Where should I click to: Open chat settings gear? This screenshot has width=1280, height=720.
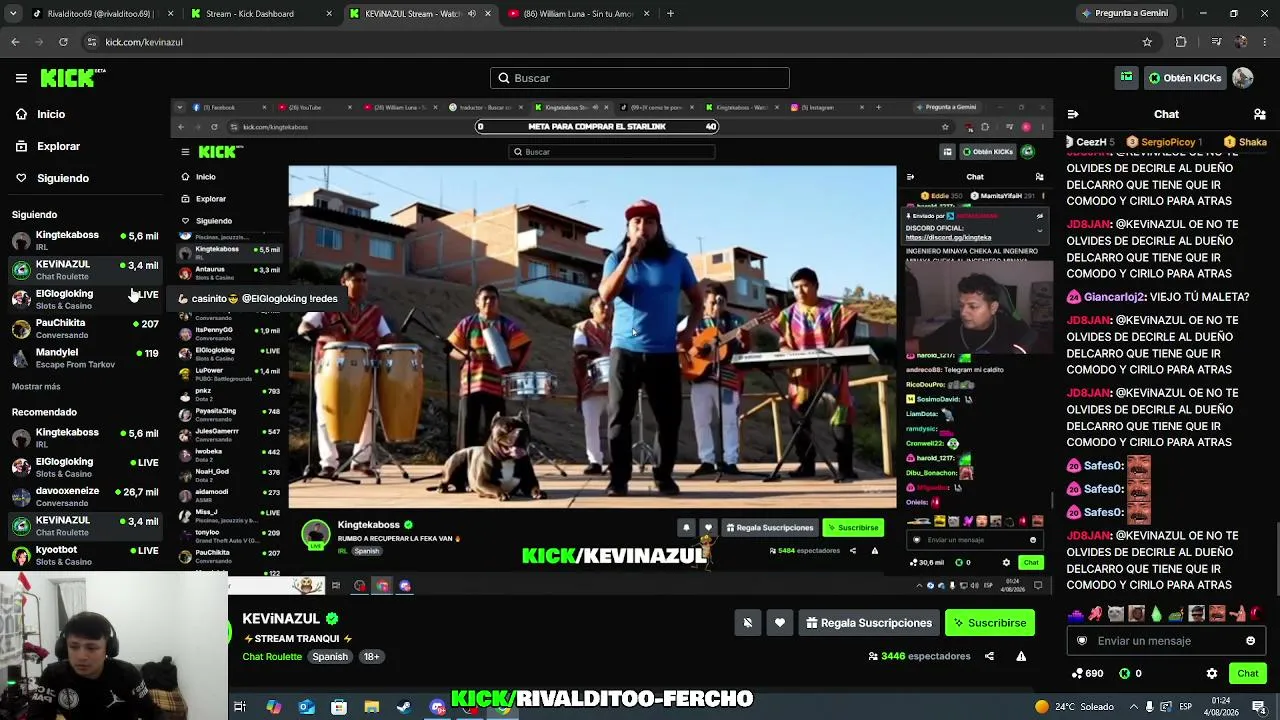point(1212,673)
